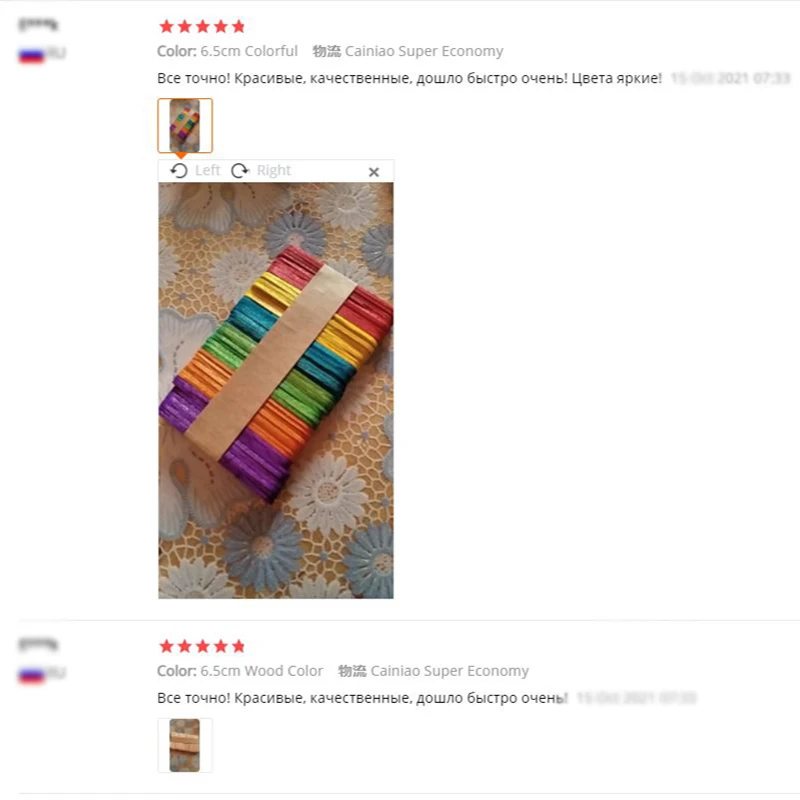
Task: Click first review's Cainiao Super Economy label
Action: pos(424,51)
